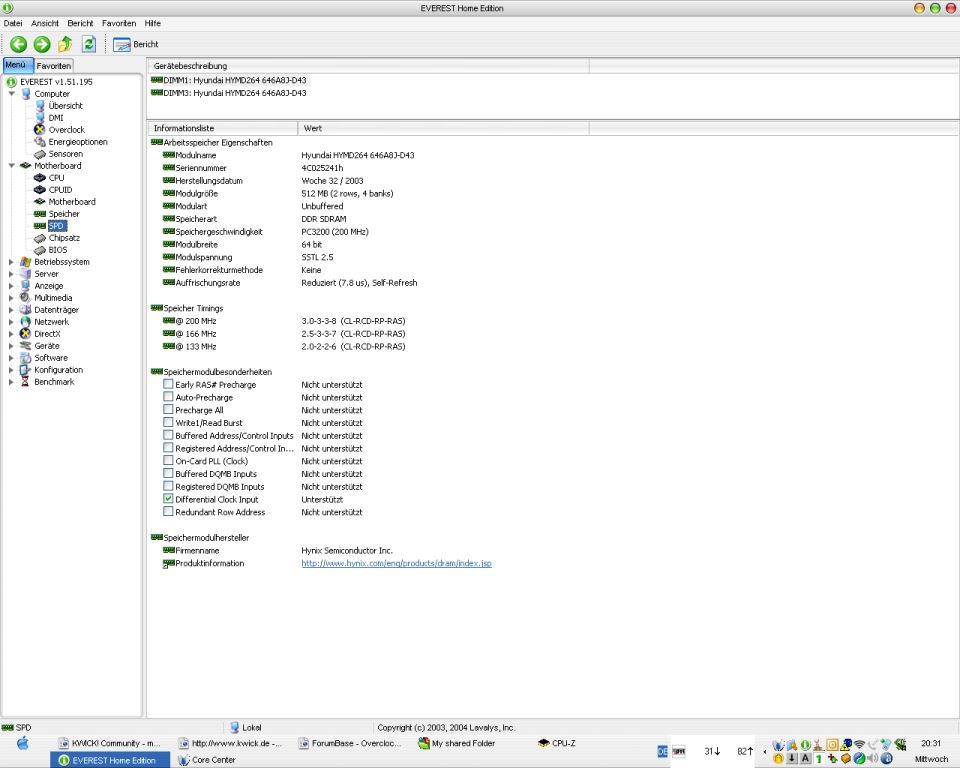960x768 pixels.
Task: Open My shared Folder taskbar button
Action: (457, 744)
